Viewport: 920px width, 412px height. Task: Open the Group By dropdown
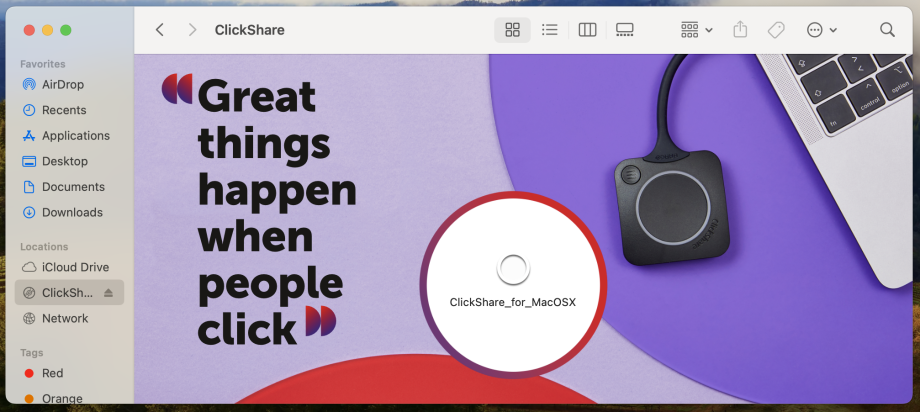[x=696, y=30]
